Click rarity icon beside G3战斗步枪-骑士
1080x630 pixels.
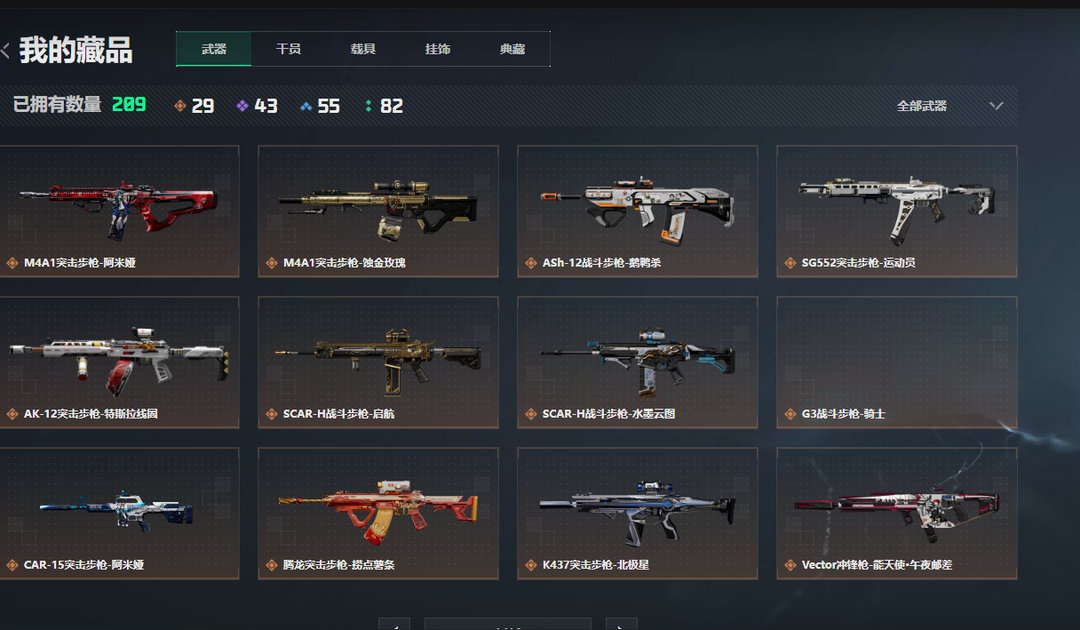tap(790, 414)
